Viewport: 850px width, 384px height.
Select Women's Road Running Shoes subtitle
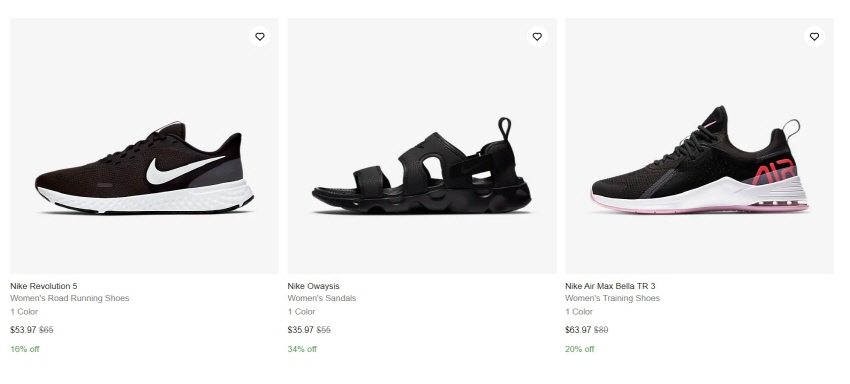69,298
